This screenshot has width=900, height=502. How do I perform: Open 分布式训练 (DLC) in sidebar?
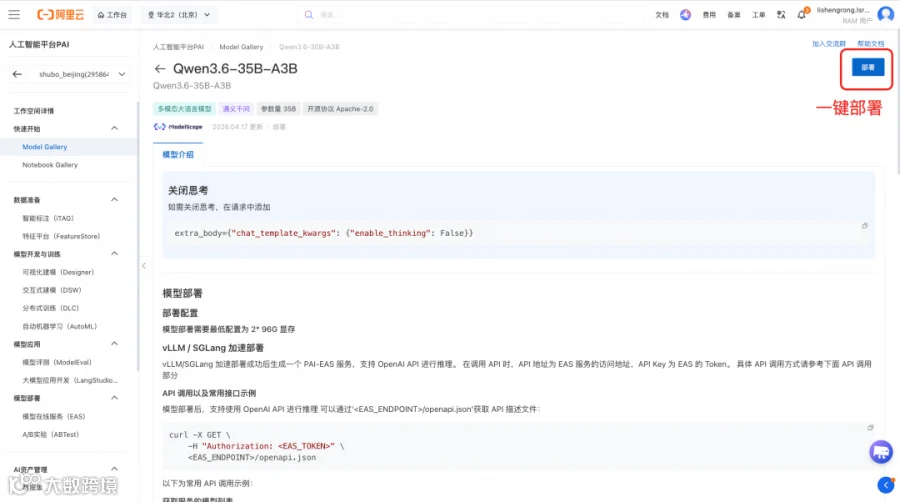(x=51, y=308)
